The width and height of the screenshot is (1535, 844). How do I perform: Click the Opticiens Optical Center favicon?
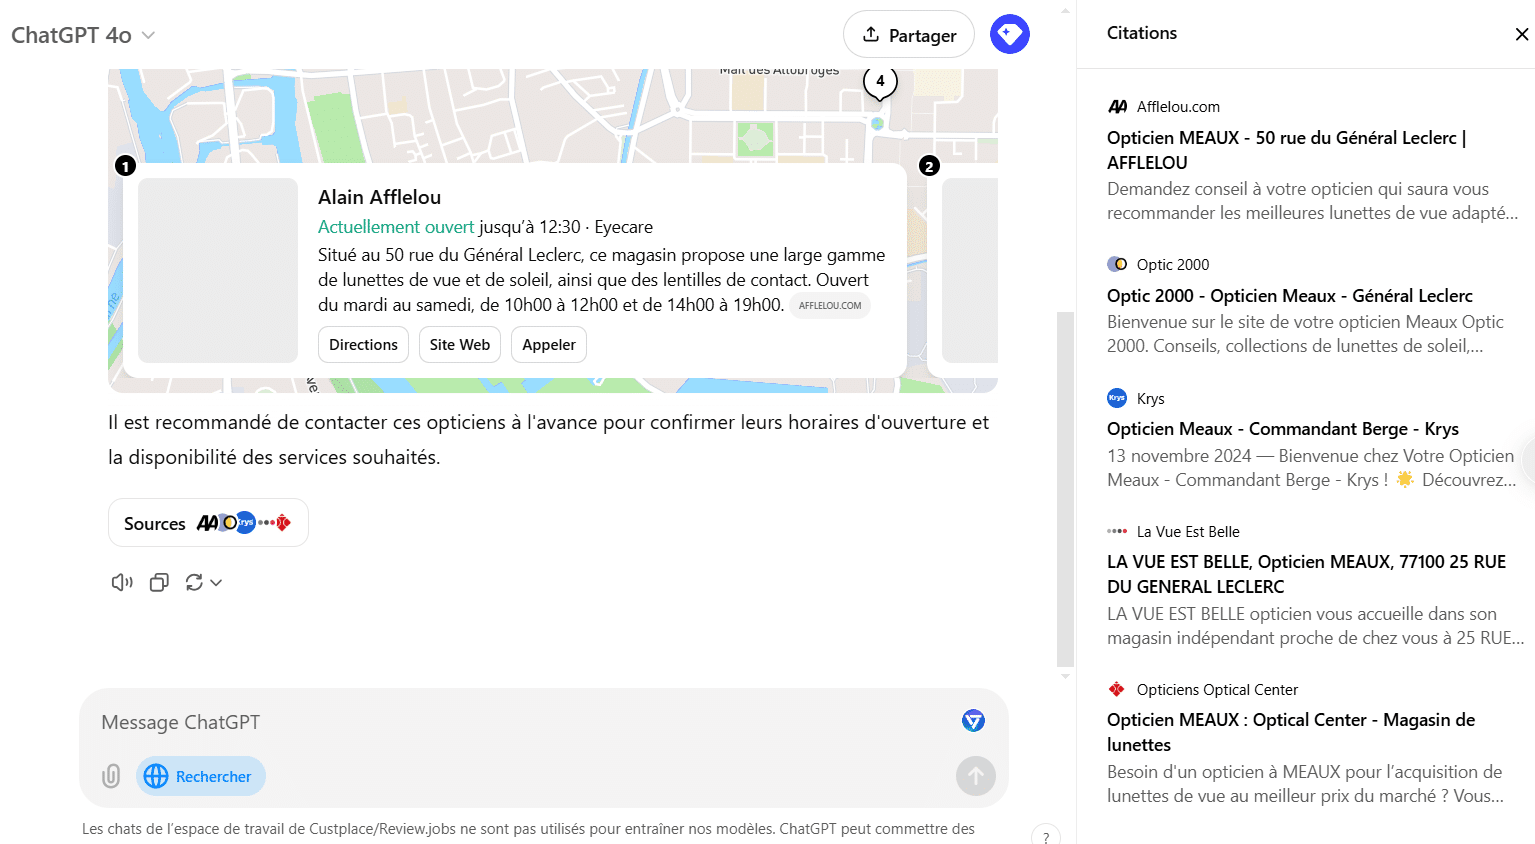[1115, 689]
